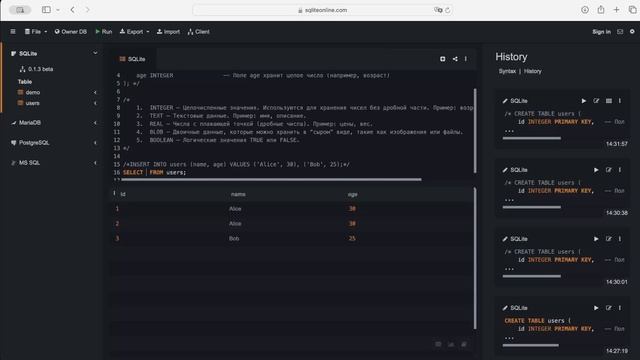Screen dimensions: 640x360
Task: Show table view for 14:31:57 entry
Action: (609, 101)
